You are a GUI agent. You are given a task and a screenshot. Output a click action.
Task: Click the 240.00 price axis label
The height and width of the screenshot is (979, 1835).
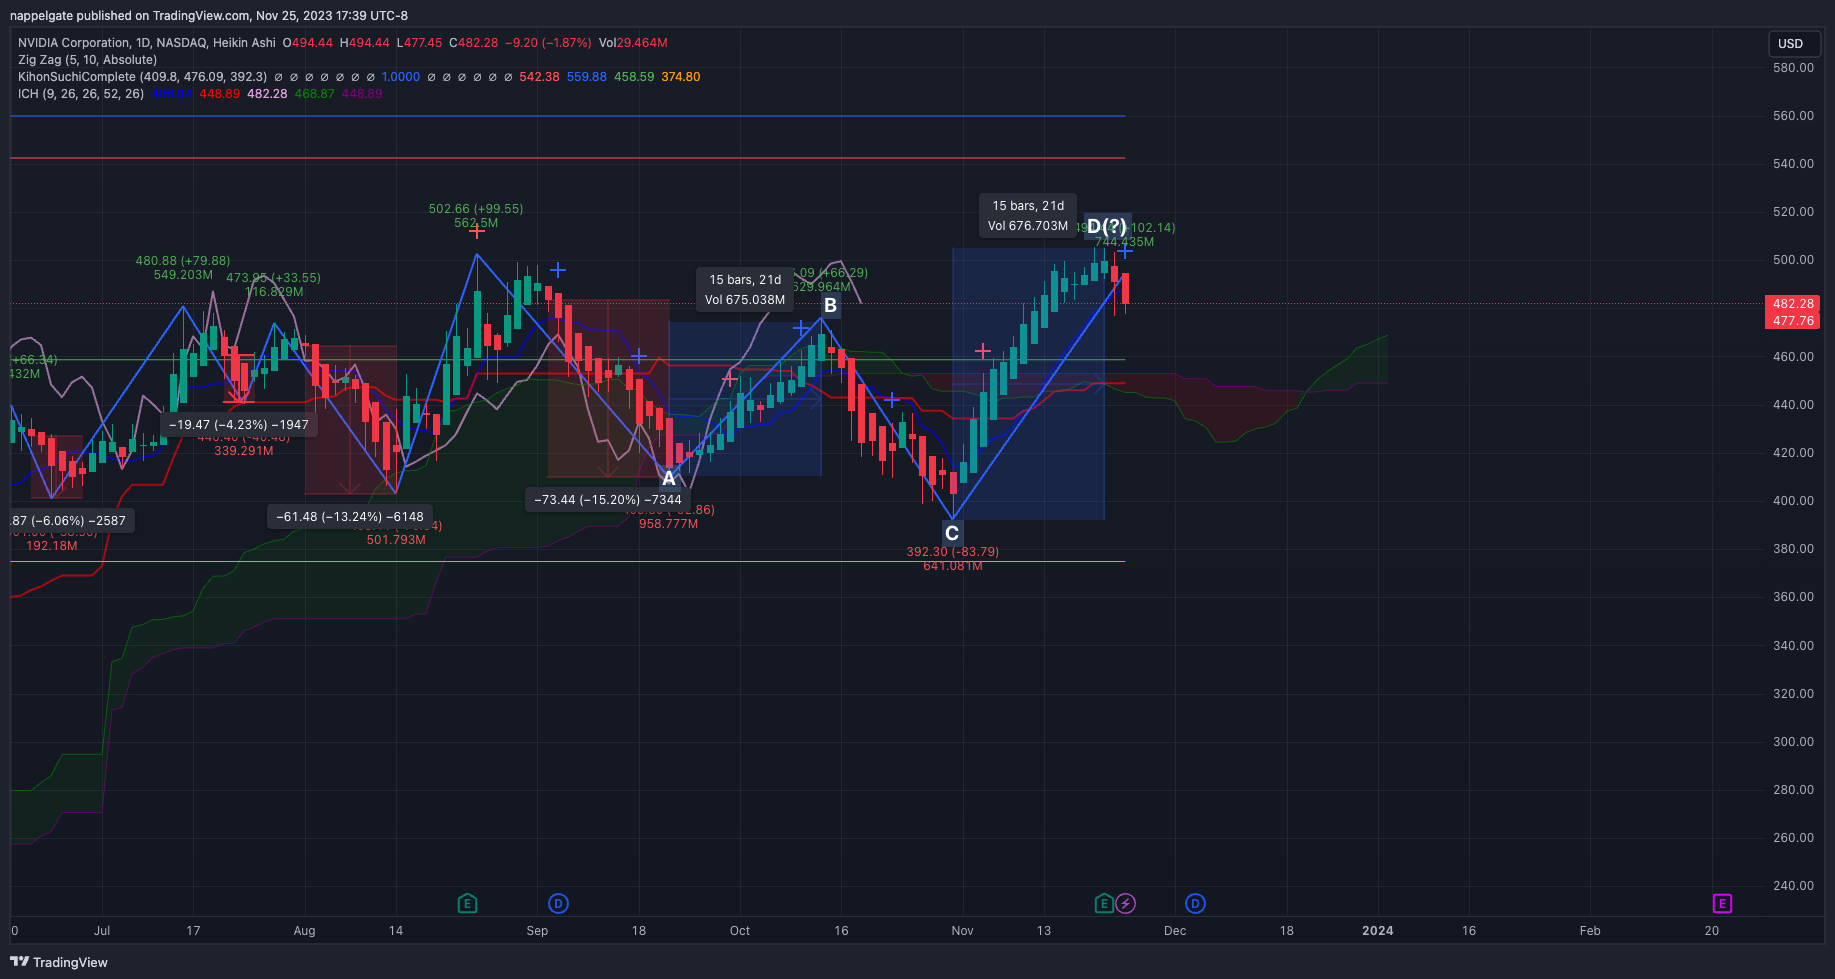point(1793,886)
